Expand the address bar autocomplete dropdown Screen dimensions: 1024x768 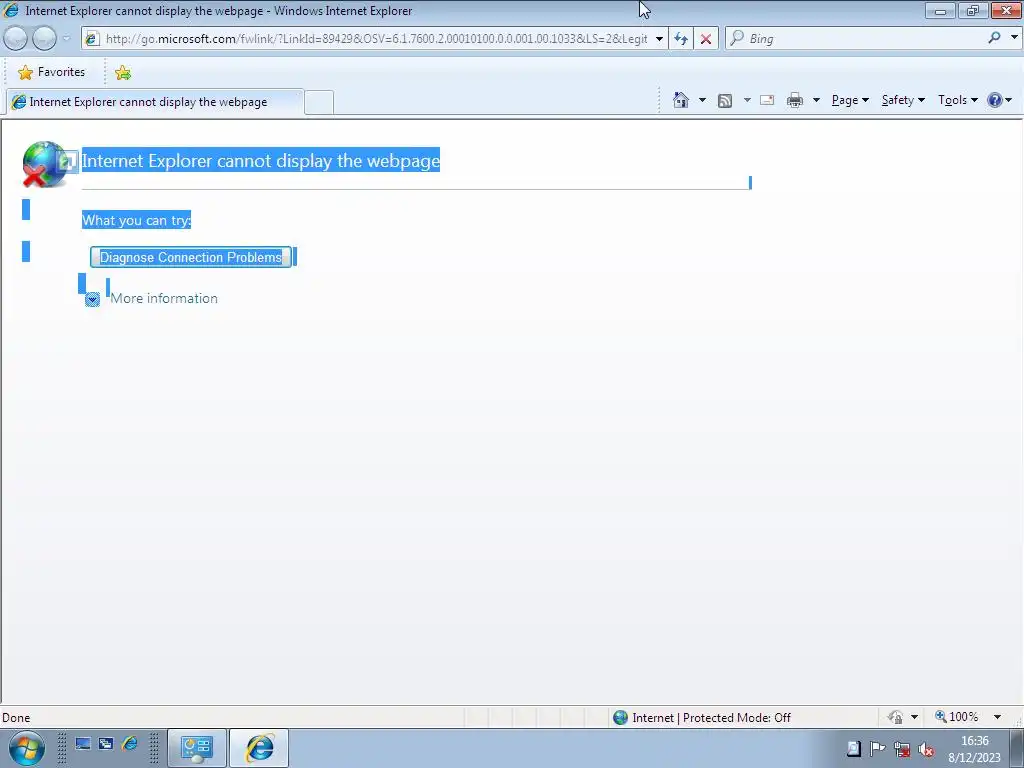tap(660, 39)
